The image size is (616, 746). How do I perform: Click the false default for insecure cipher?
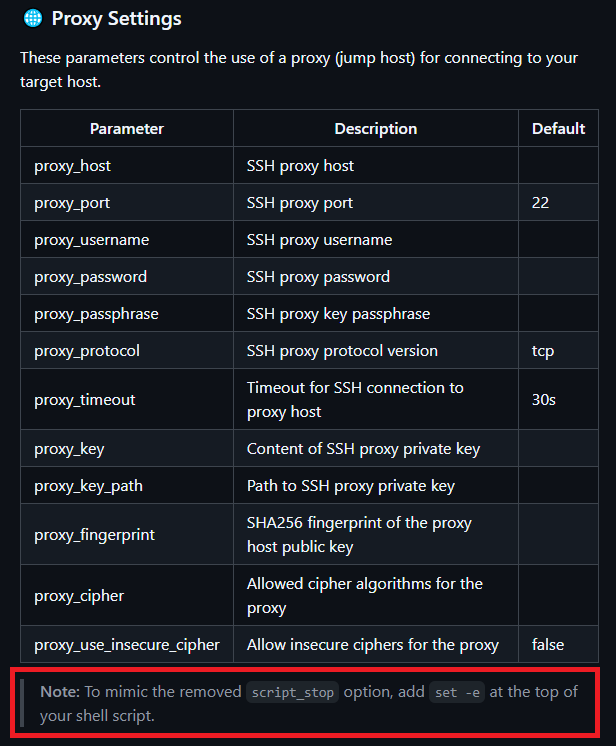[548, 645]
